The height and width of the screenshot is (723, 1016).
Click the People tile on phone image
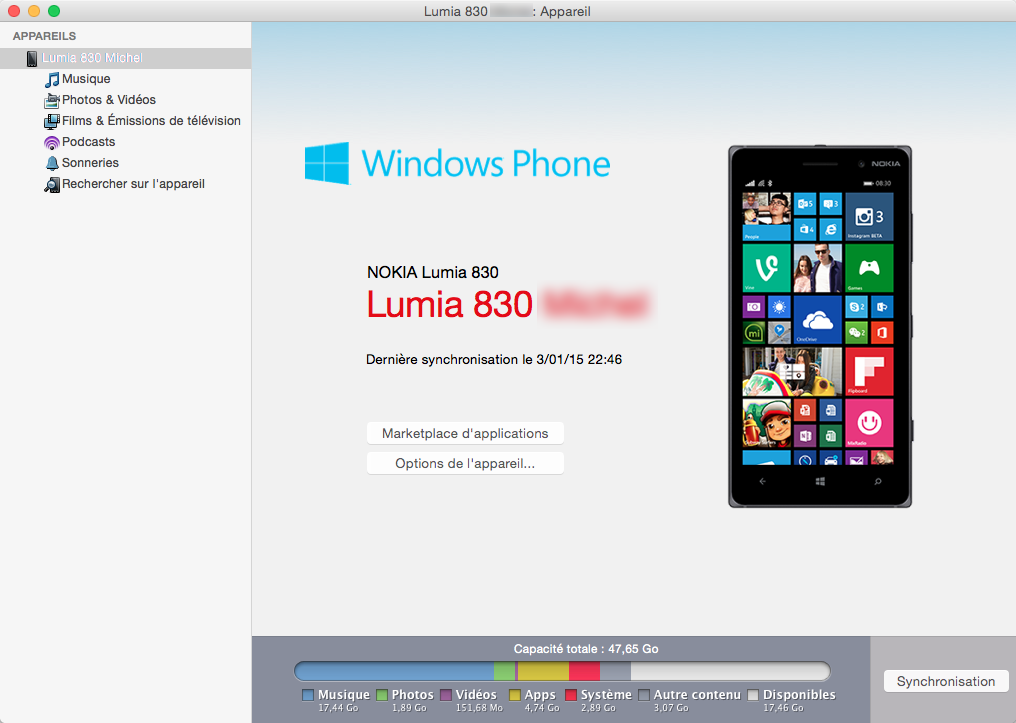pyautogui.click(x=767, y=216)
